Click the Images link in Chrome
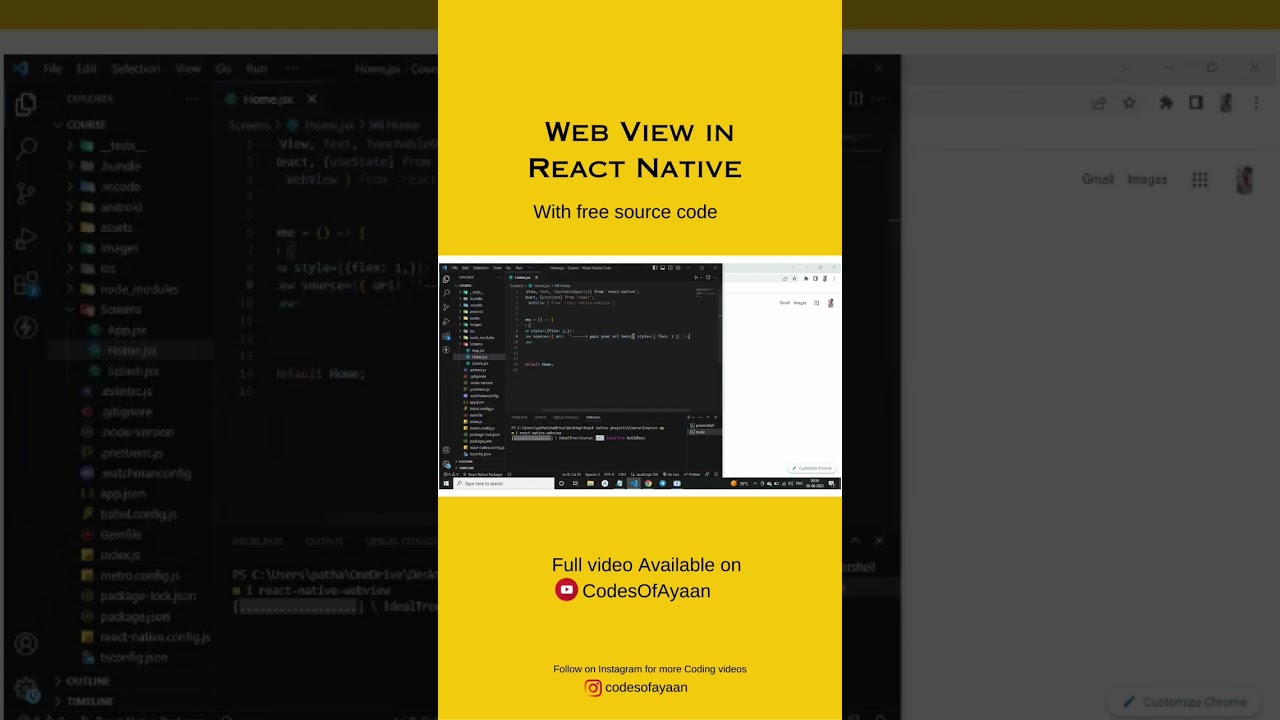The image size is (1280, 720). pyautogui.click(x=800, y=303)
